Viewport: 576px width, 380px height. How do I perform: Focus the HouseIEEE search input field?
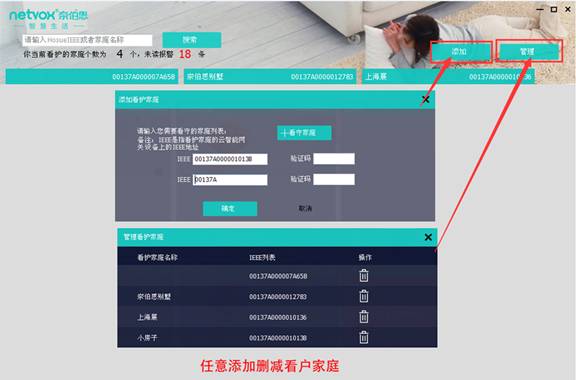pyautogui.click(x=87, y=40)
